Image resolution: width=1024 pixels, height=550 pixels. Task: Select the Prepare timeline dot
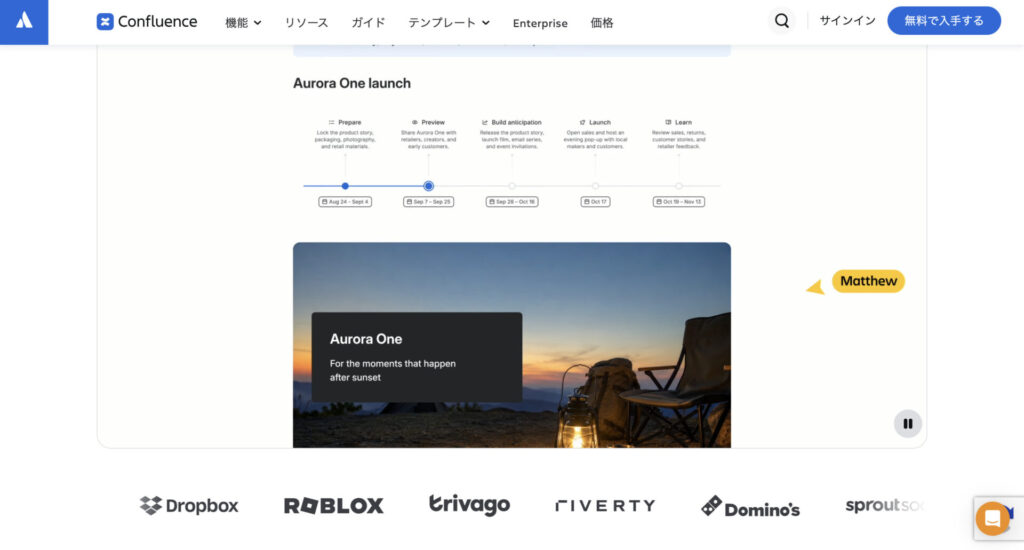[x=345, y=186]
